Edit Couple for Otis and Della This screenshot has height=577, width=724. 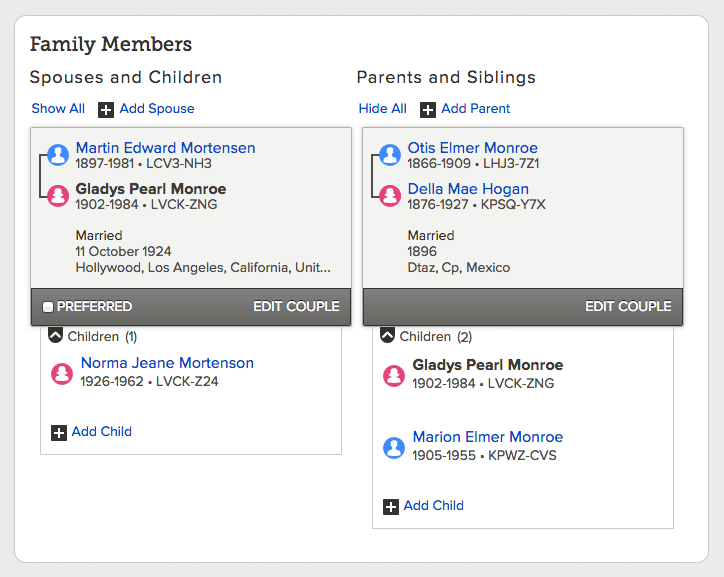628,307
